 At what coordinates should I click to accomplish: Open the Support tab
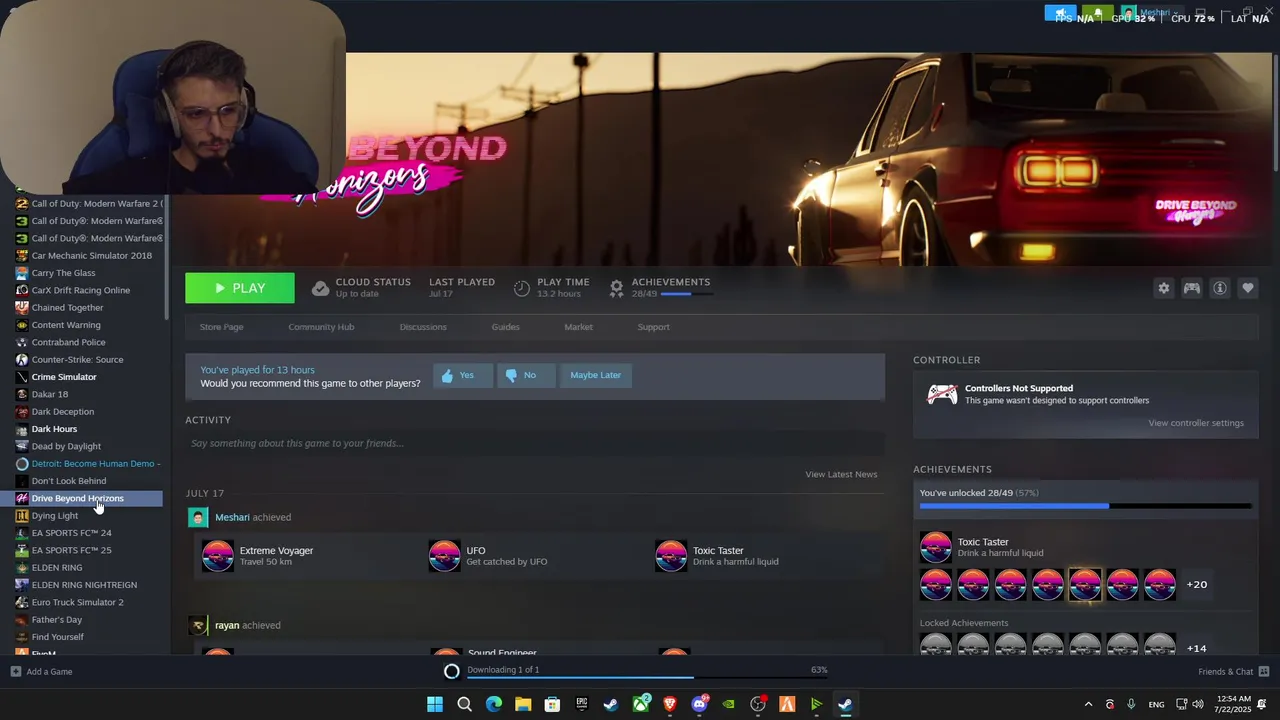[653, 327]
